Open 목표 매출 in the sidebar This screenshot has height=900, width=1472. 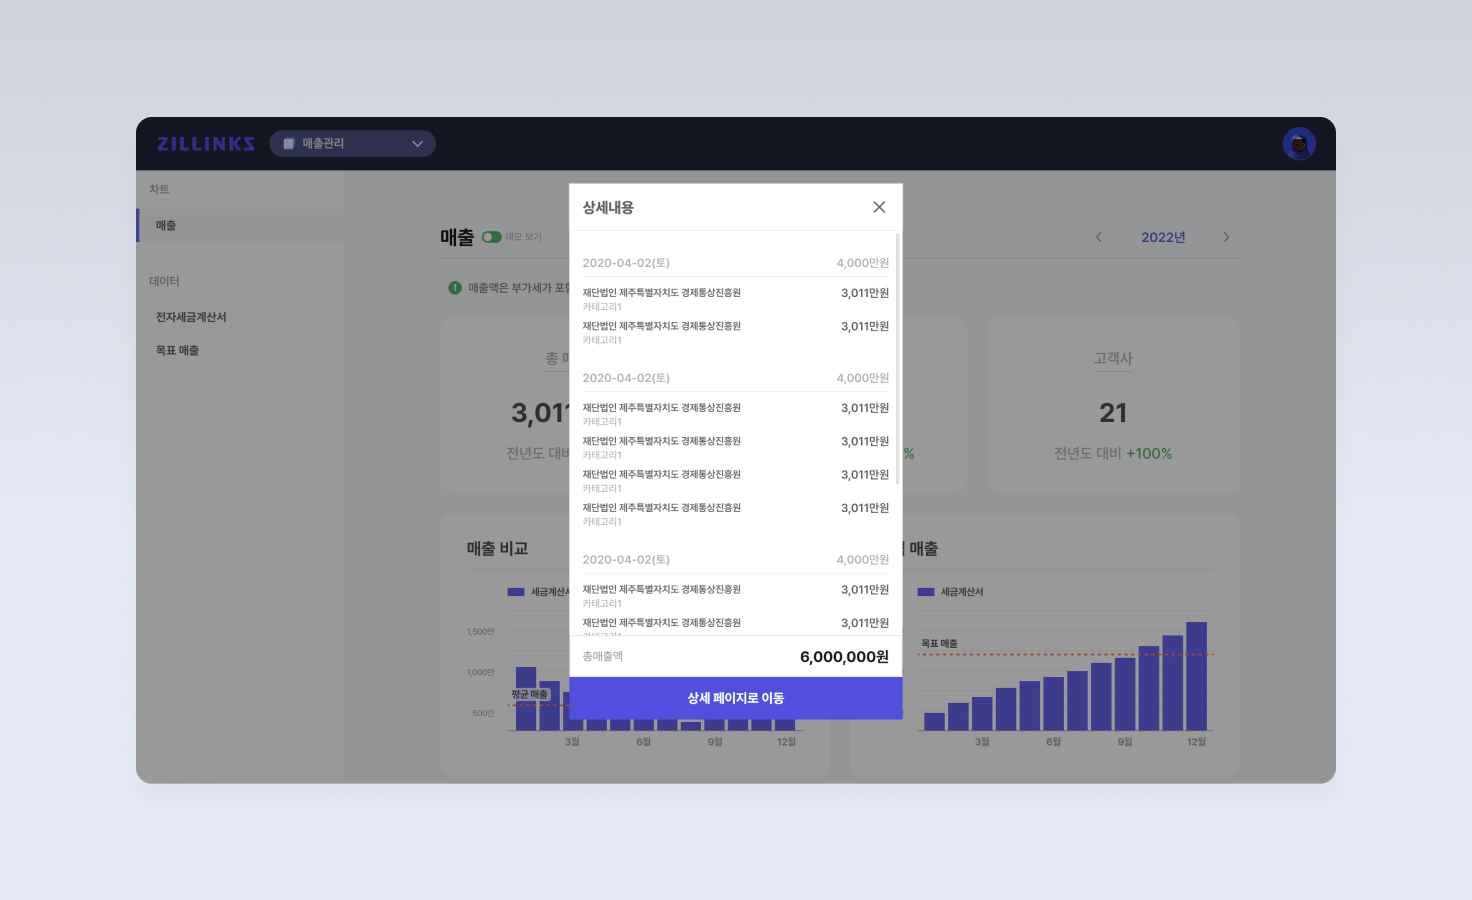click(177, 350)
